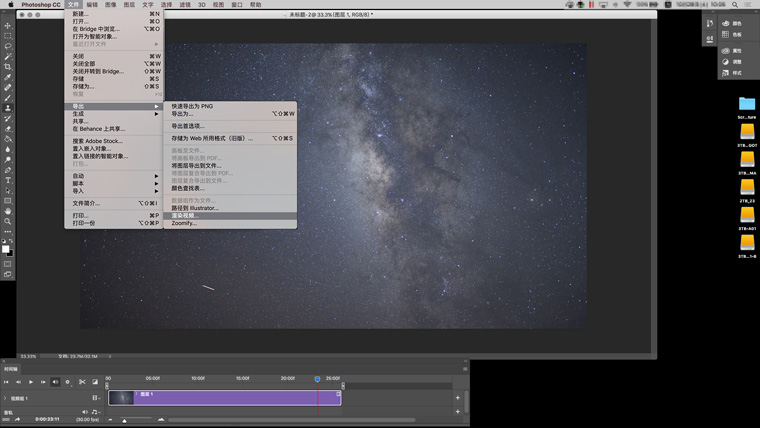Choose 存储为... in the file menu
Image resolution: width=760 pixels, height=428 pixels.
(x=114, y=86)
